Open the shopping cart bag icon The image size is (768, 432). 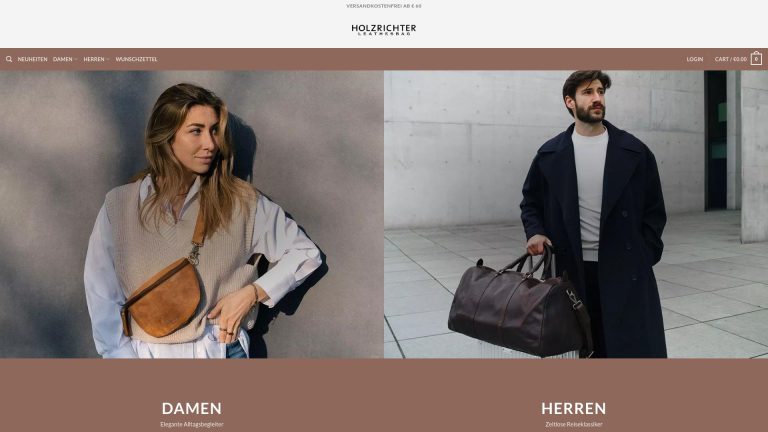tap(756, 58)
